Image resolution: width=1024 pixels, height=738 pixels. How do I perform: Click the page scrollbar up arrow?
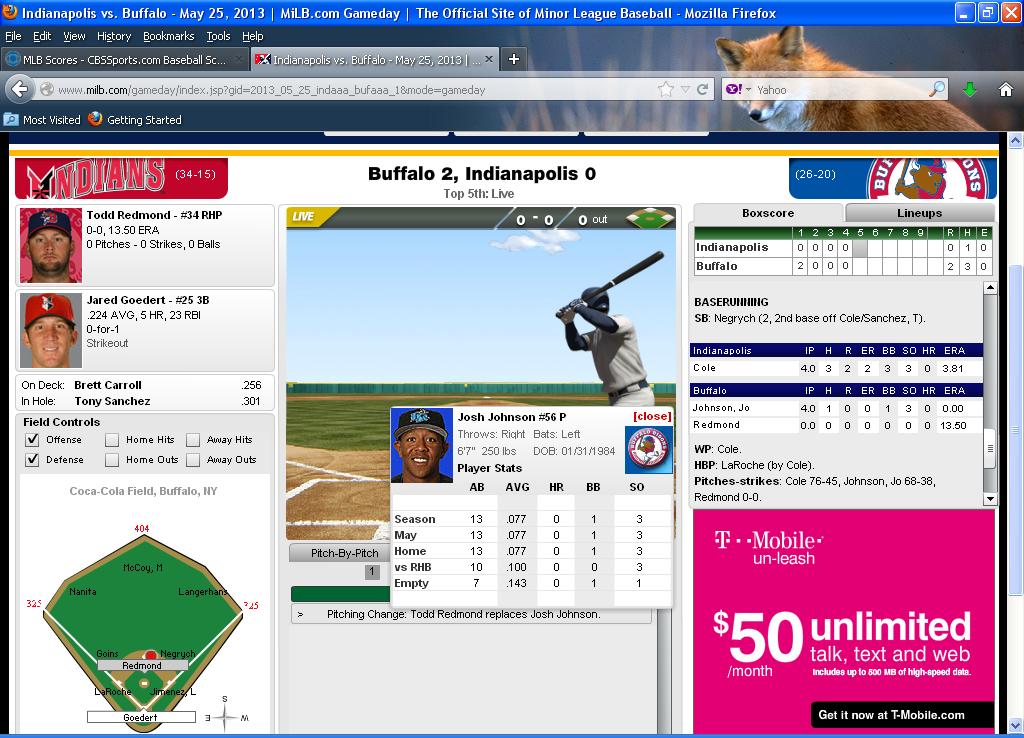[1016, 140]
